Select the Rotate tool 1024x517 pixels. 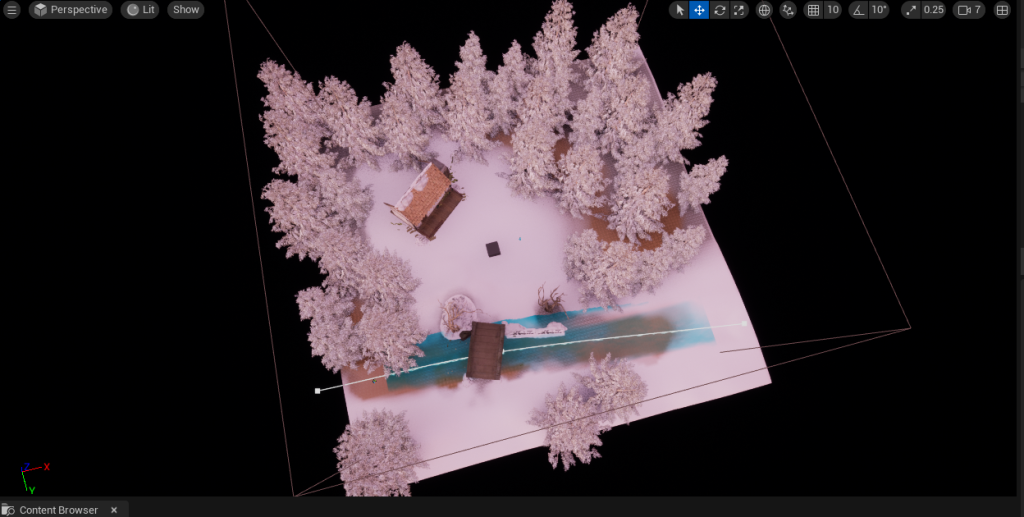pos(719,10)
